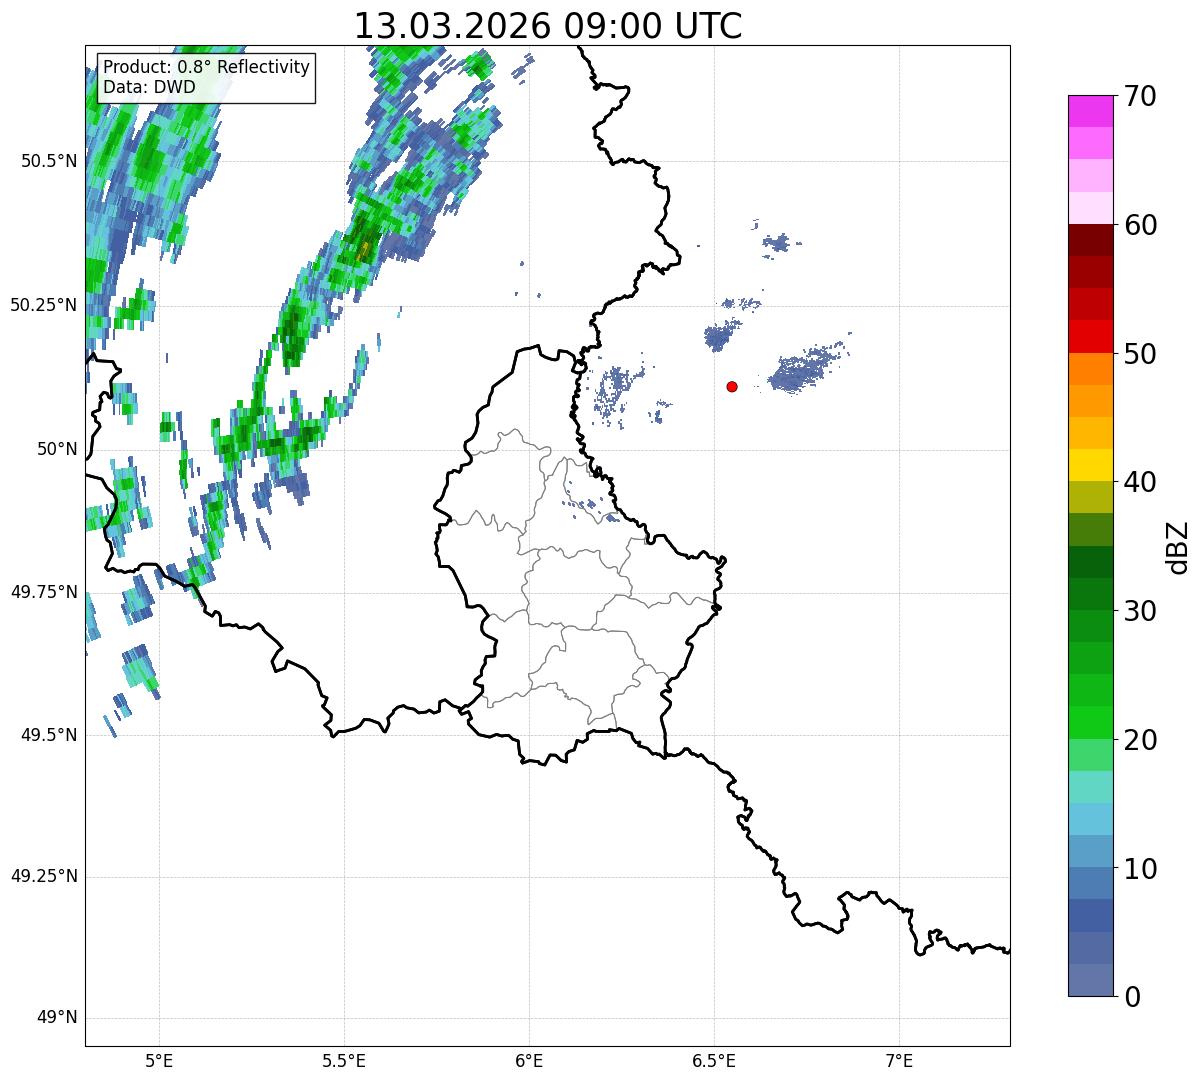The width and height of the screenshot is (1202, 1081).
Task: Click the dark maroon 58-60 dBZ colorbar segment
Action: pos(1090,240)
